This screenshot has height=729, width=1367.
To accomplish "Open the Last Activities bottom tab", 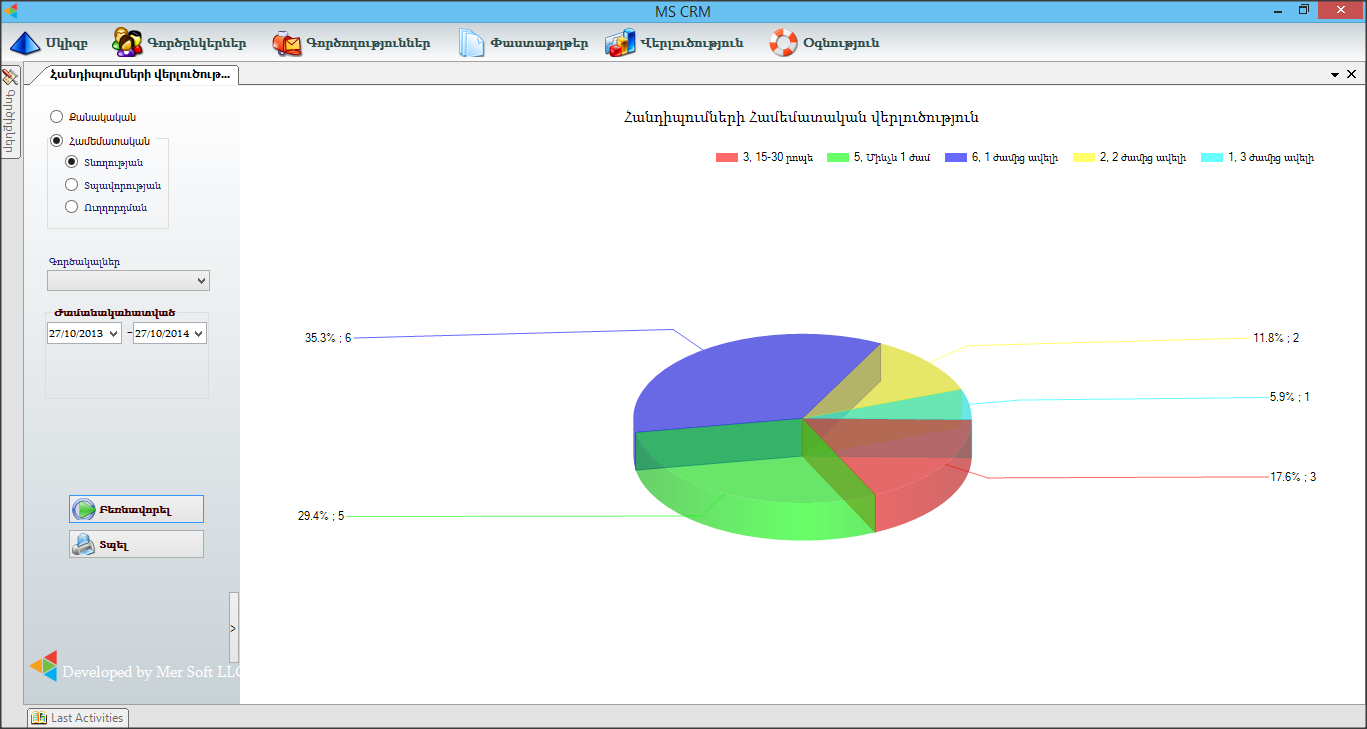I will point(78,717).
